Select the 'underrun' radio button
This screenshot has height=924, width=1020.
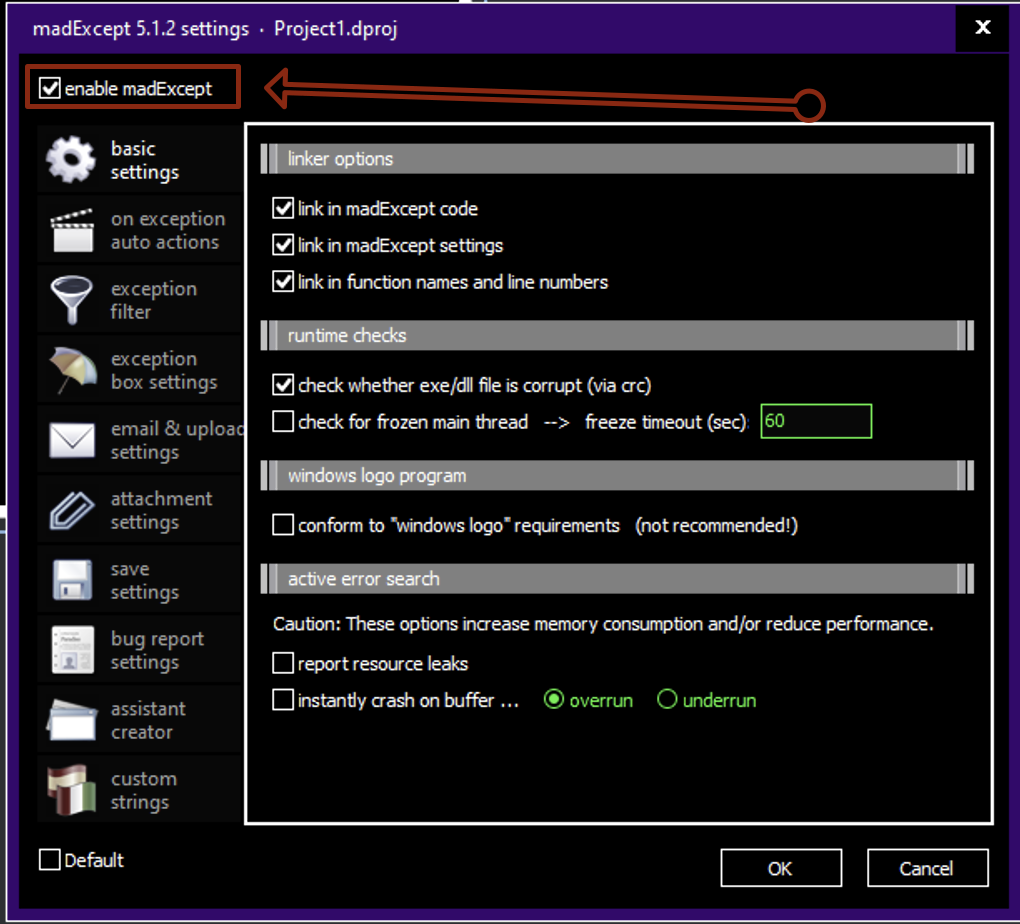pos(667,700)
